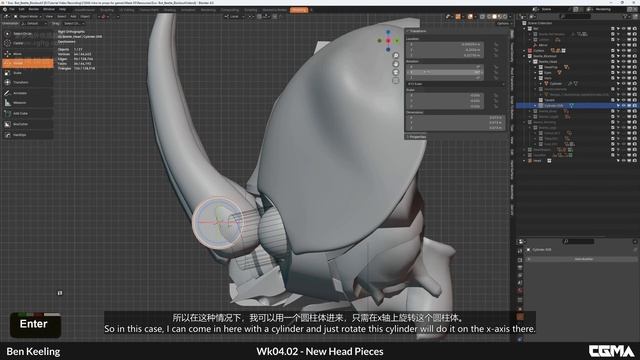Open viewport Select menu
Screen dimensions: 640x360
coord(61,17)
